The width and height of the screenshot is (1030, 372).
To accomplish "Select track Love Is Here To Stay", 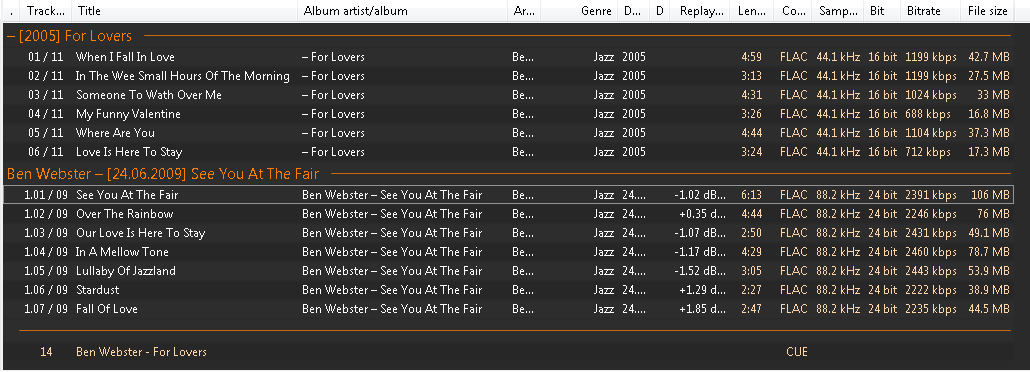I will (129, 152).
